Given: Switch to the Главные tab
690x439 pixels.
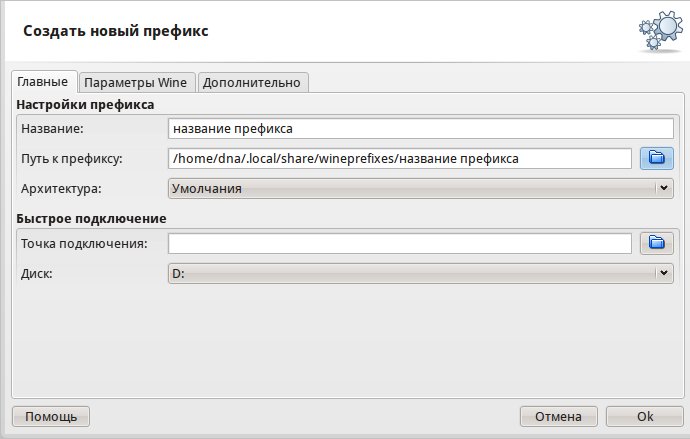Looking at the screenshot, I should click(x=43, y=81).
